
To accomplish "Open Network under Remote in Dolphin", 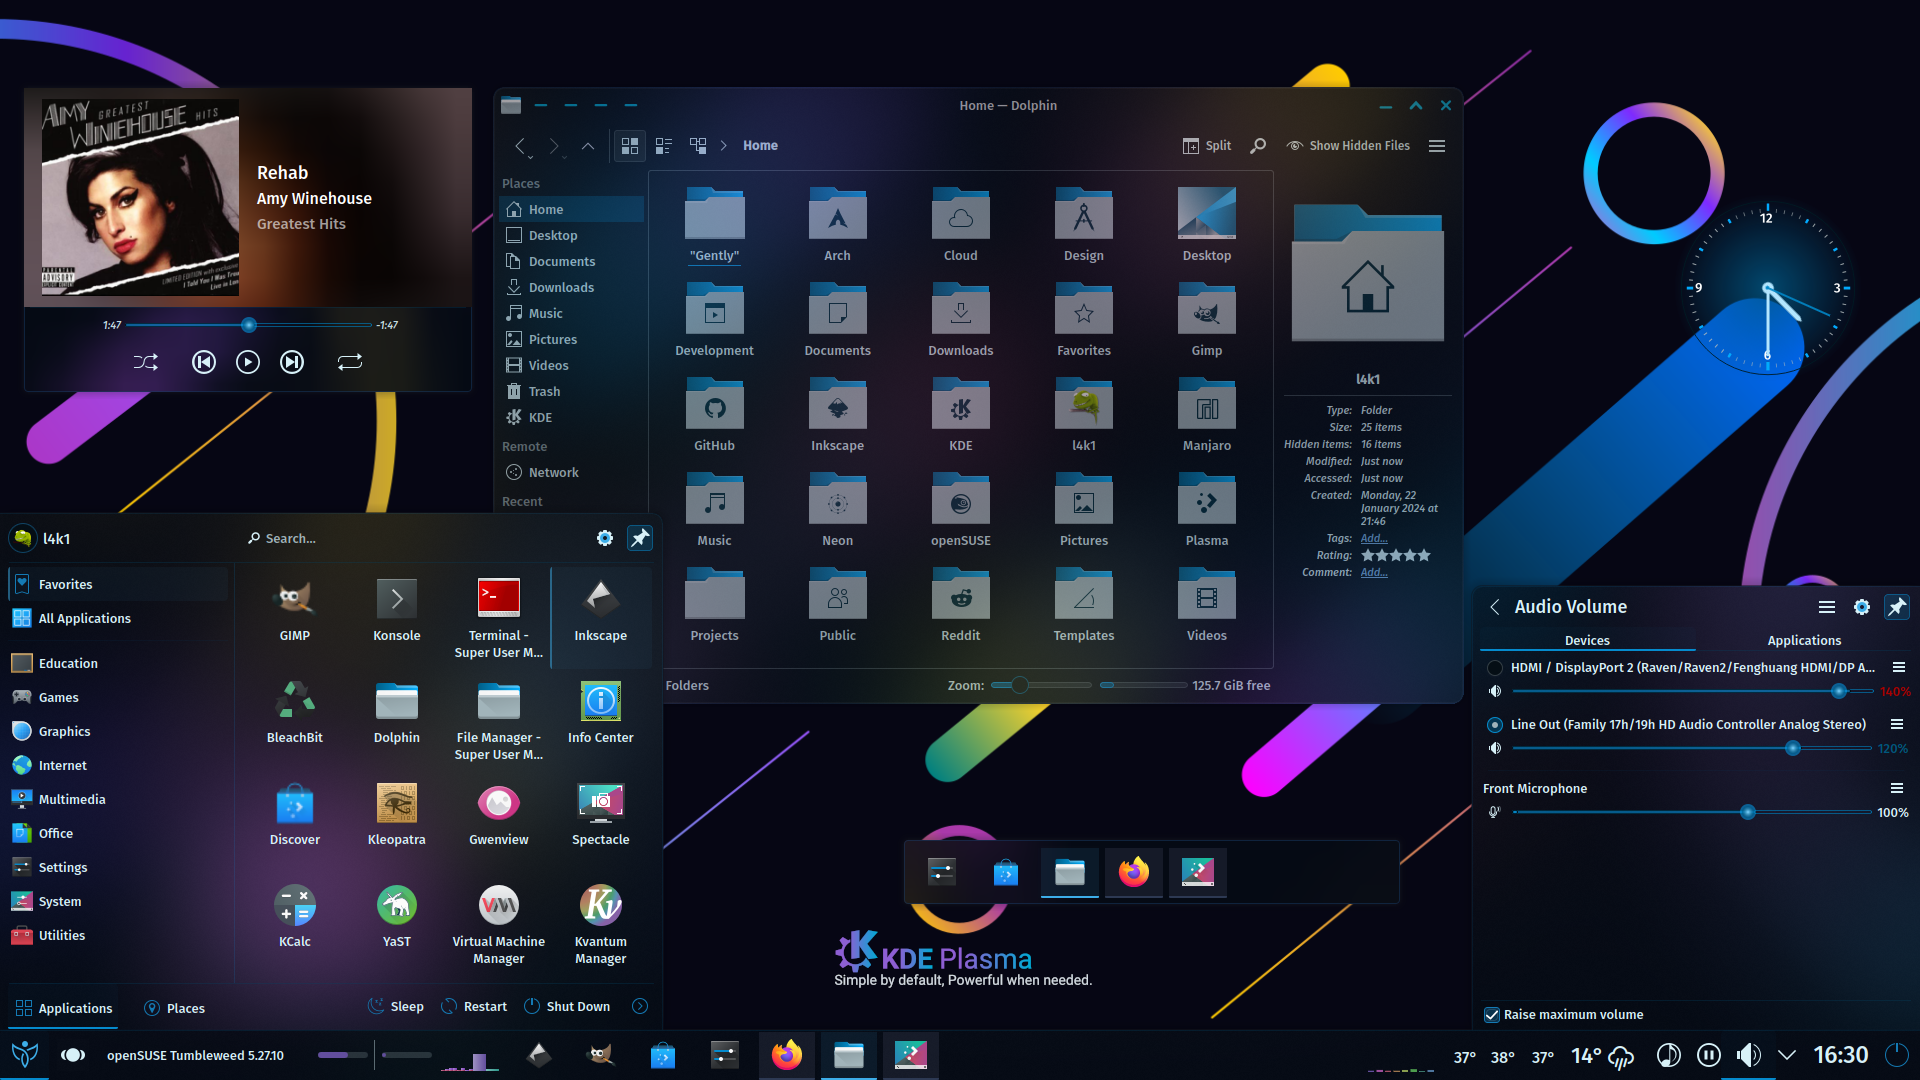I will click(x=572, y=472).
